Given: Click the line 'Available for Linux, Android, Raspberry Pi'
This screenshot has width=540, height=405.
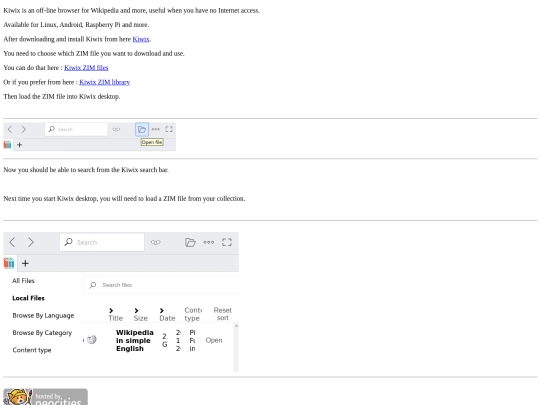Looking at the screenshot, I should click(x=76, y=25).
